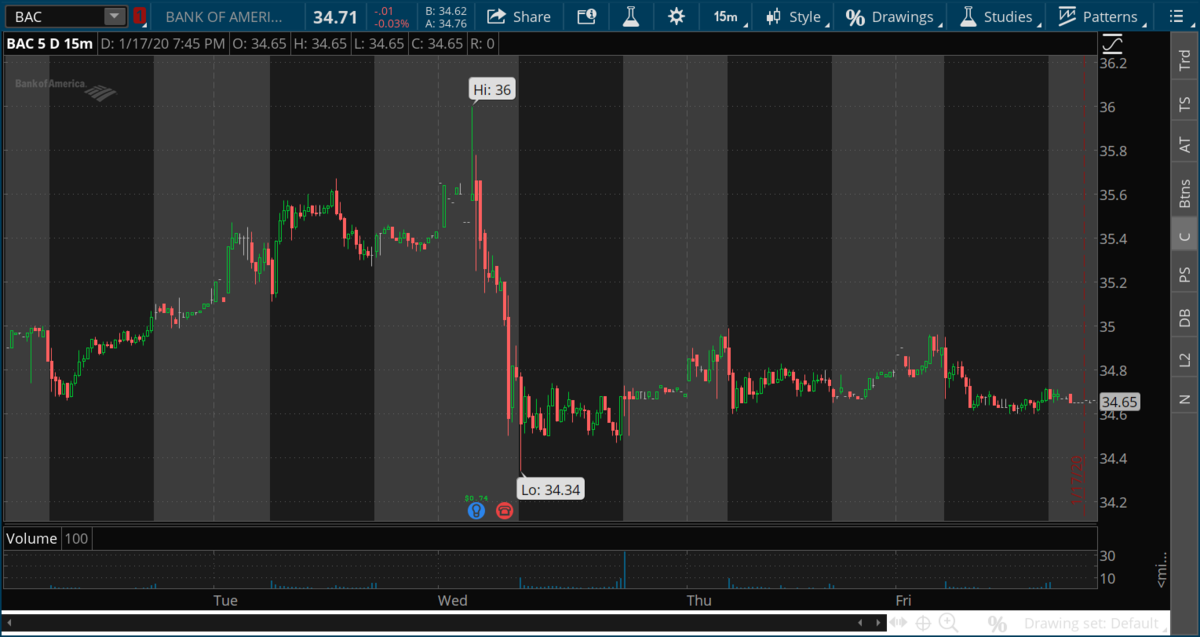The width and height of the screenshot is (1200, 637).
Task: Open the Patterns menu
Action: click(x=1102, y=16)
